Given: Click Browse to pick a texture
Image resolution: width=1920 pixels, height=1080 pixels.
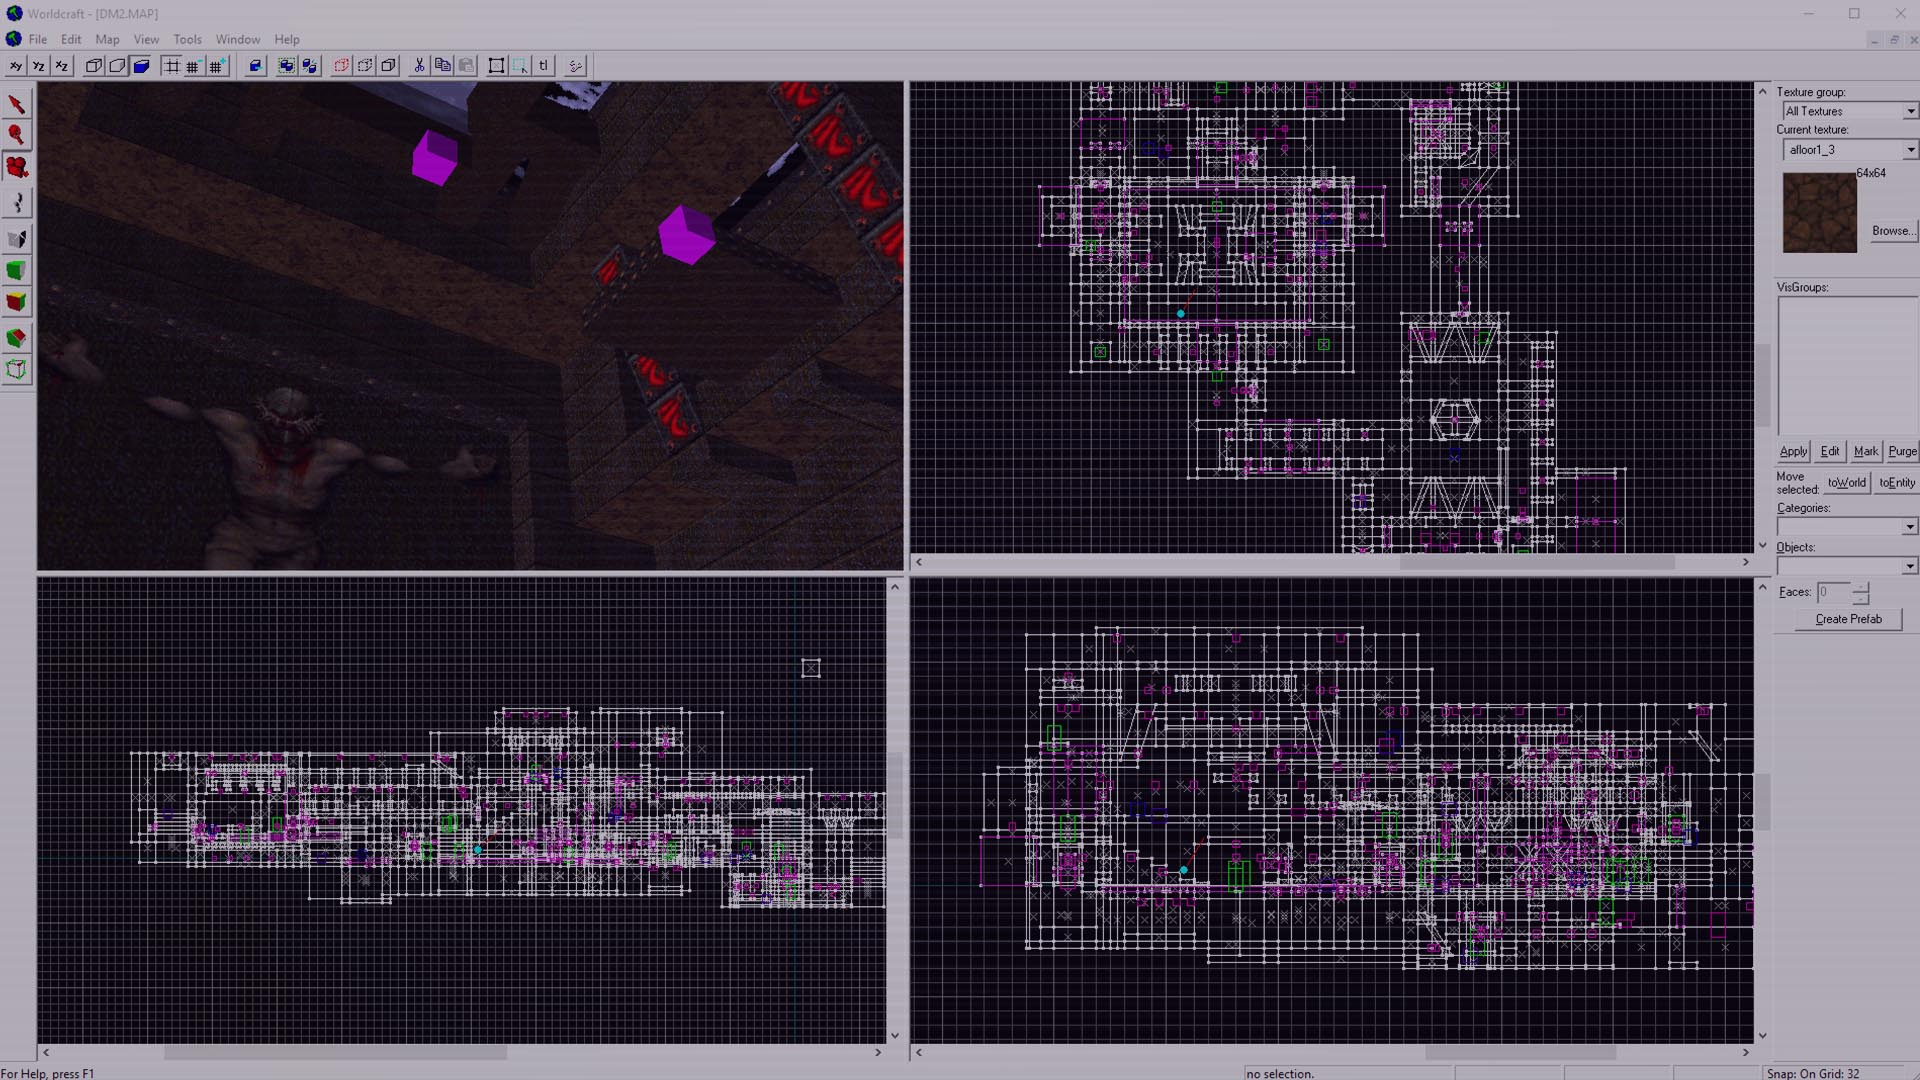Looking at the screenshot, I should click(1893, 231).
